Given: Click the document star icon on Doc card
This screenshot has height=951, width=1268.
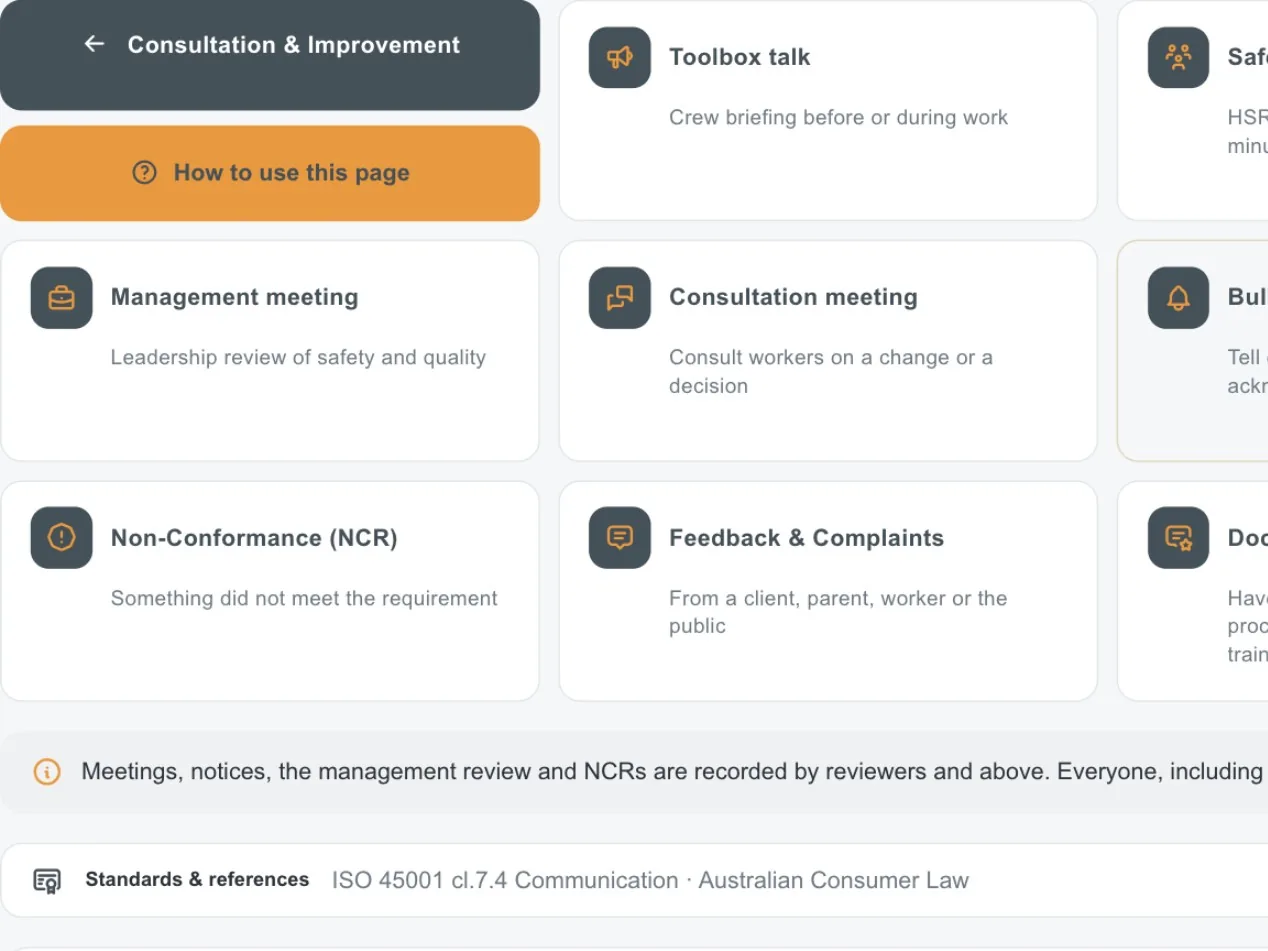Looking at the screenshot, I should pyautogui.click(x=1179, y=538).
